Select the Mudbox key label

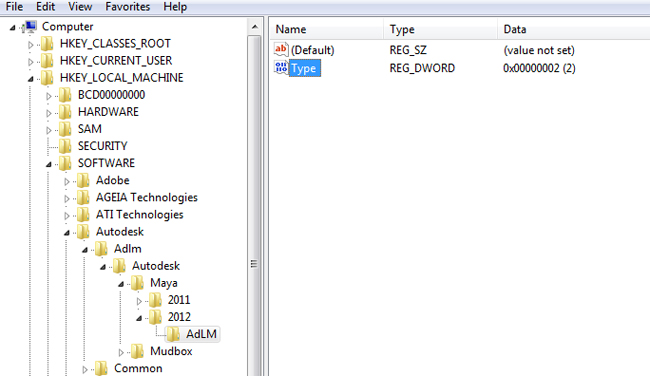coord(171,351)
